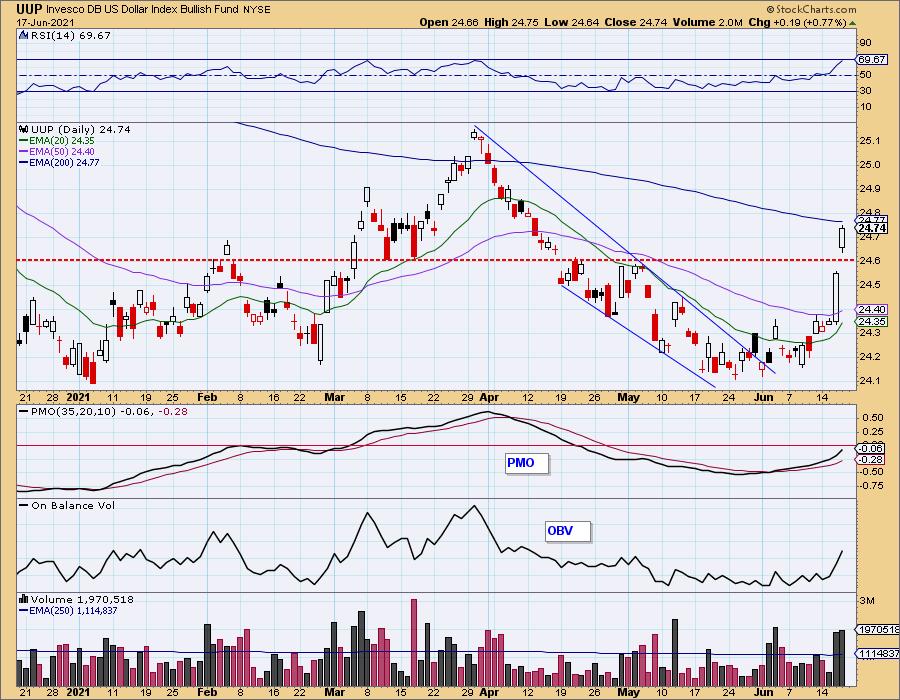Click the blue PMO annotation box
This screenshot has width=900, height=700.
pos(527,463)
